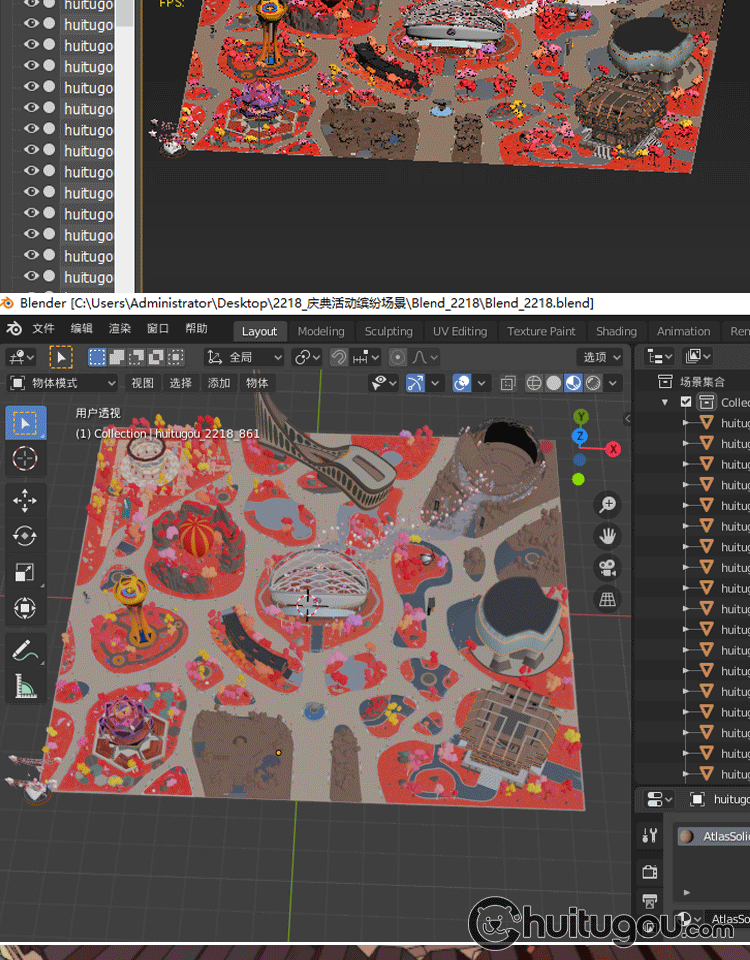Choose the Scale tool
The height and width of the screenshot is (960, 750).
[x=25, y=573]
